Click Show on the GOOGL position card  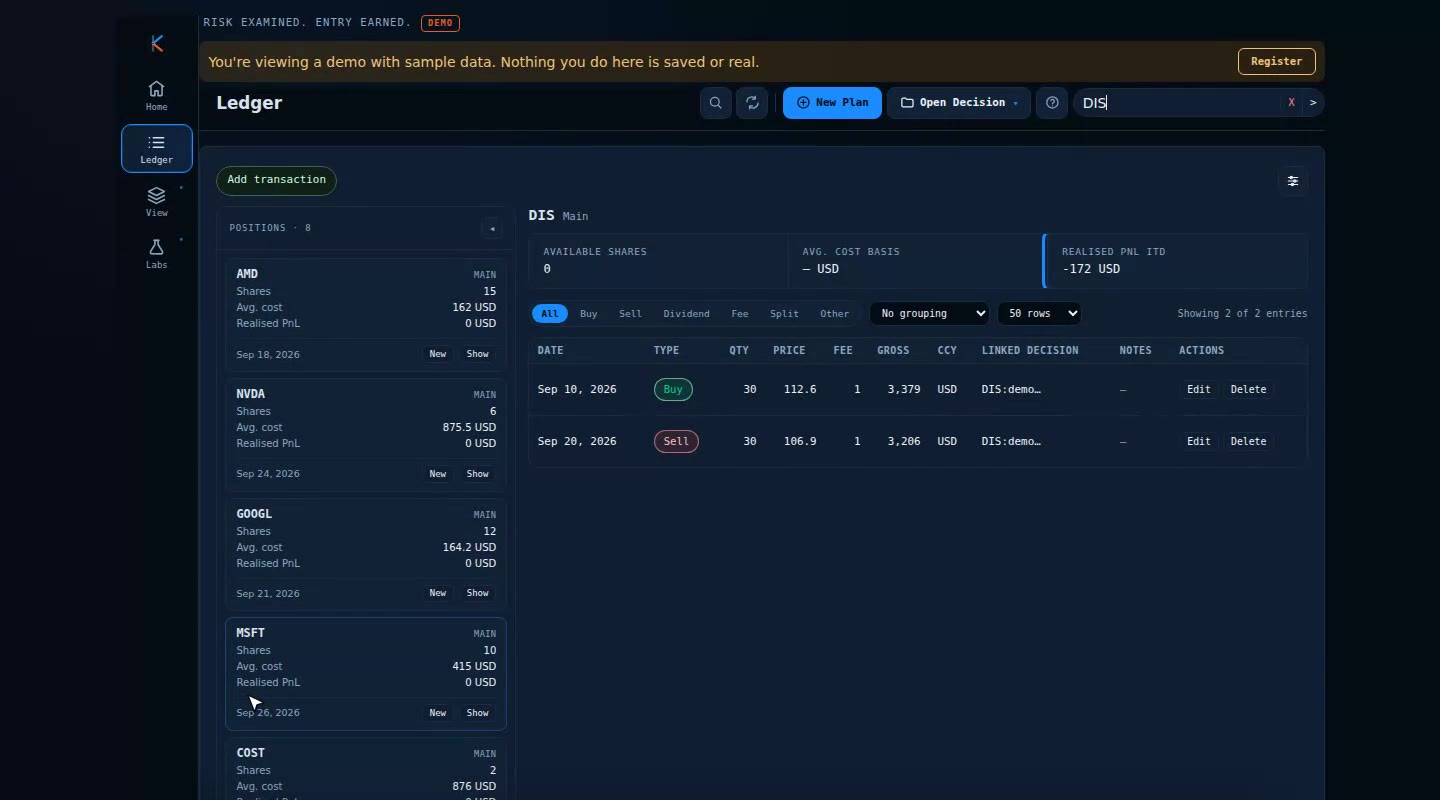pos(478,593)
